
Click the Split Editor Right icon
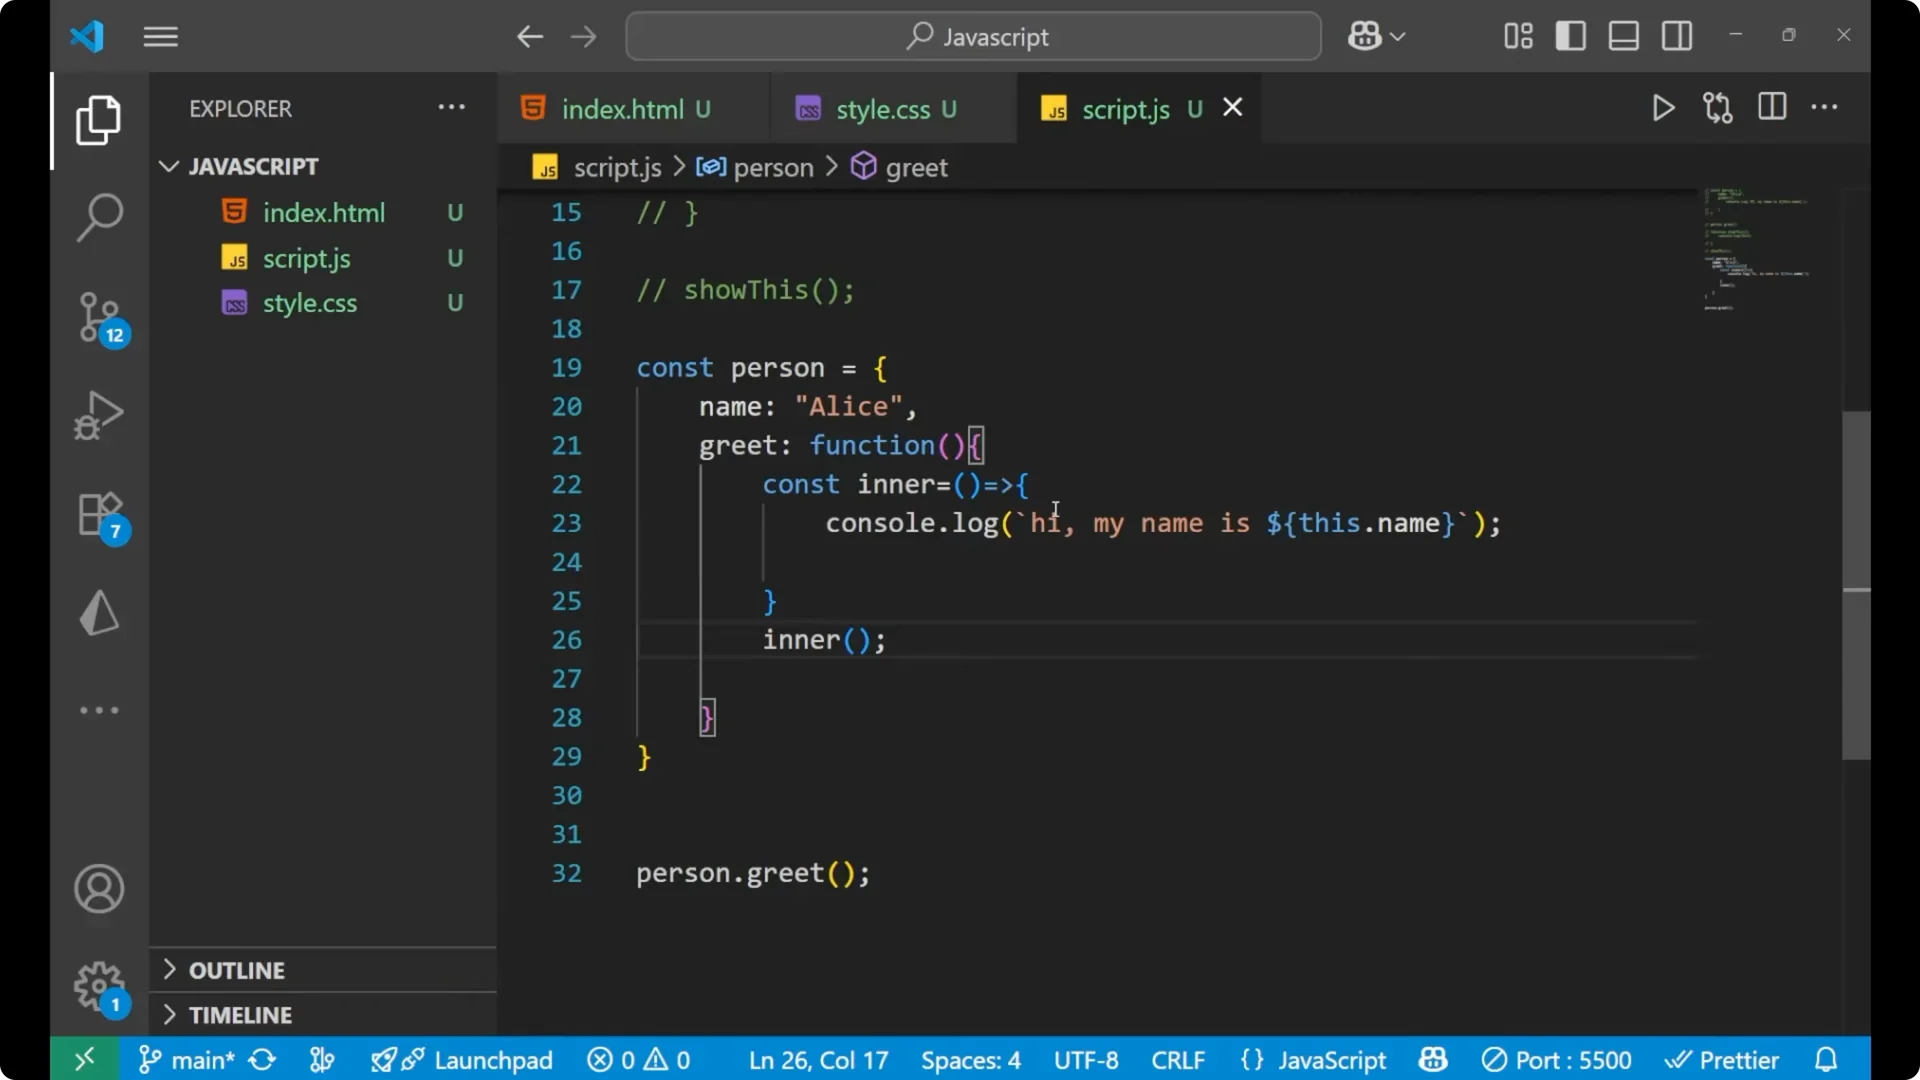click(x=1771, y=107)
